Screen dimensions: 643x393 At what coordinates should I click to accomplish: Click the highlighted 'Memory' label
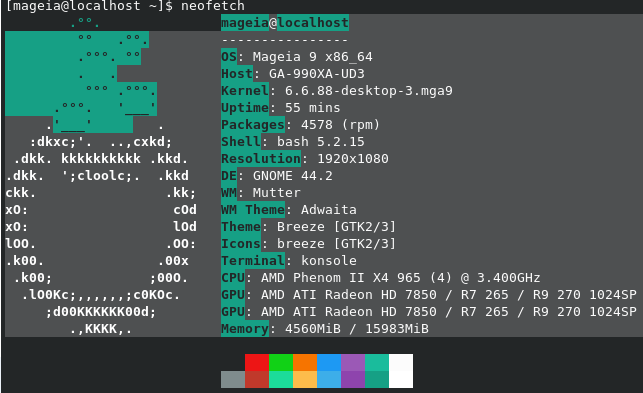click(245, 329)
